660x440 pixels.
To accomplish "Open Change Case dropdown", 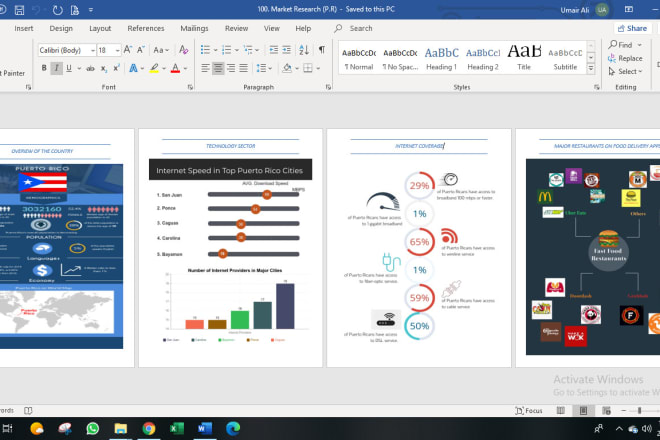I will (x=161, y=50).
